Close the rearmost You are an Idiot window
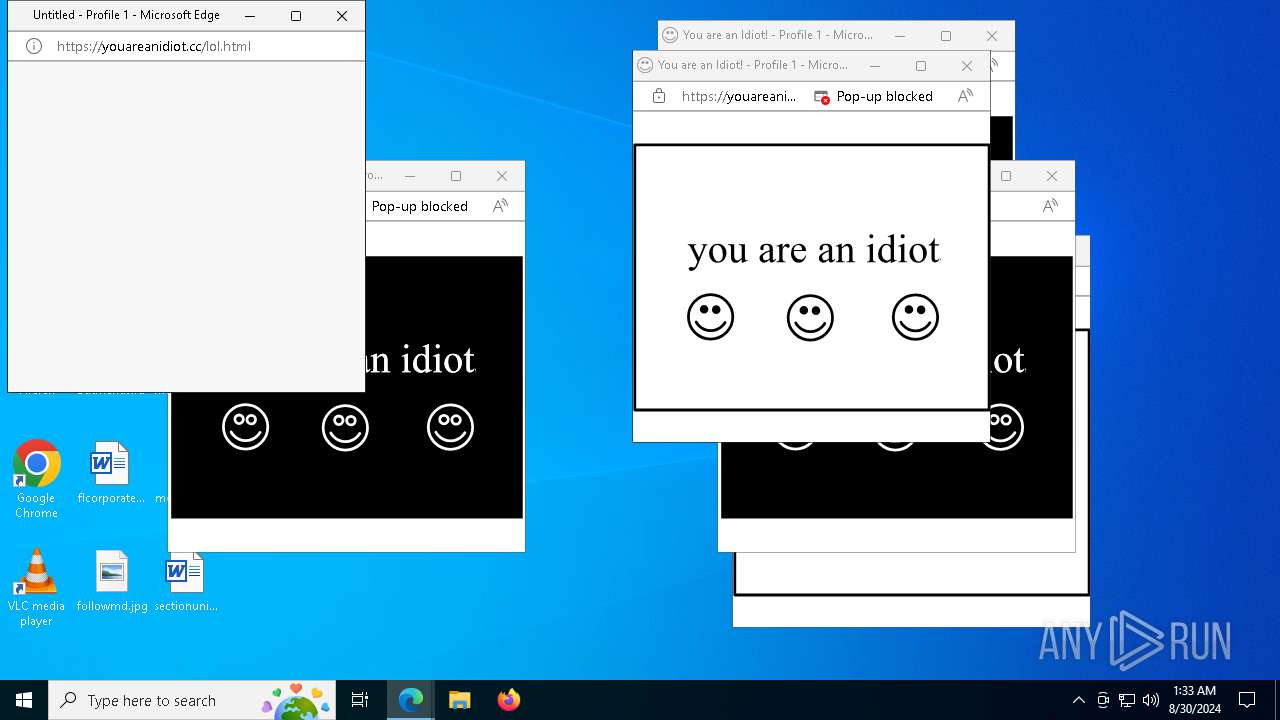 pos(992,36)
